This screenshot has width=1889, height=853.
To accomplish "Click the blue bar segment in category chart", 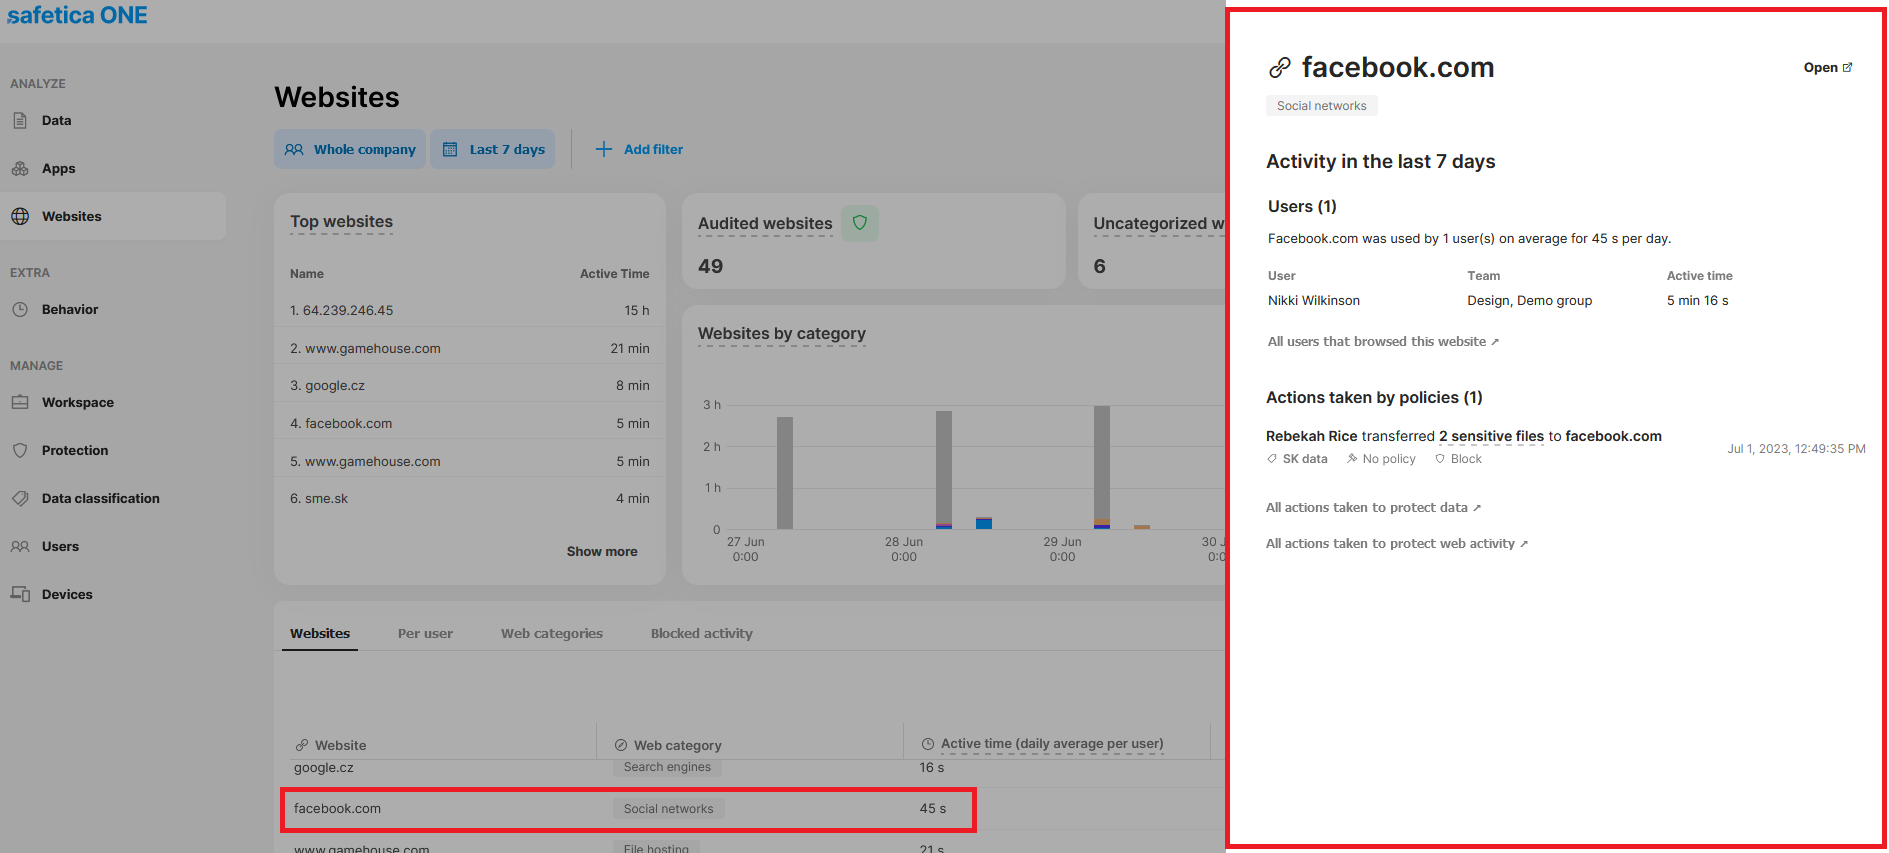I will (984, 524).
